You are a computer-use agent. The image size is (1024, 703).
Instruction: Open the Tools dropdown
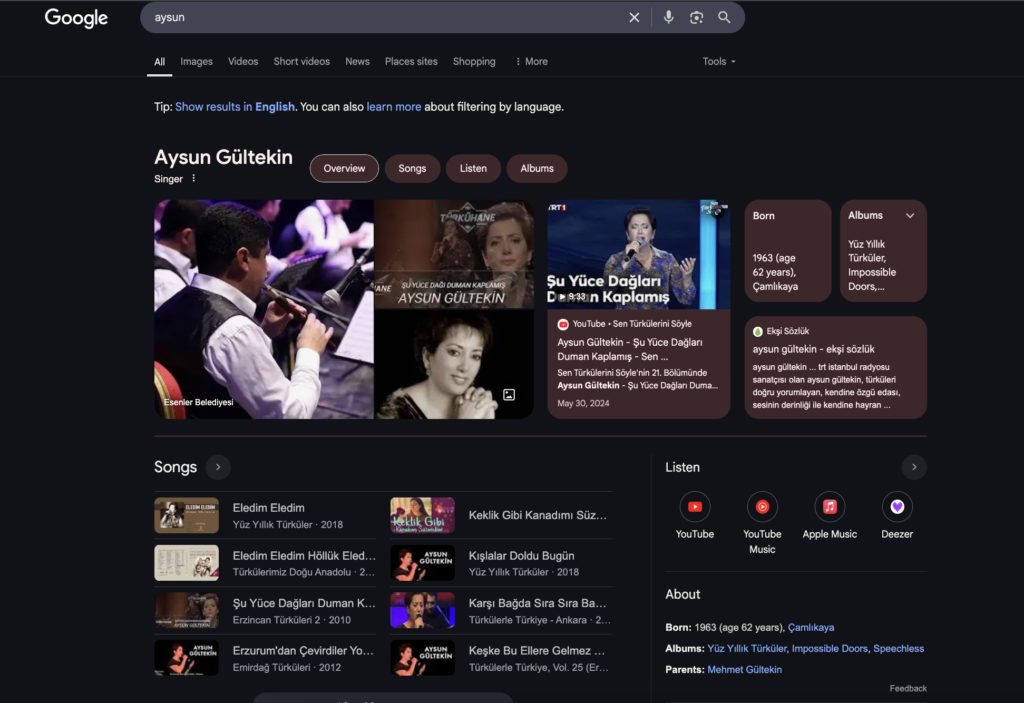(x=719, y=61)
